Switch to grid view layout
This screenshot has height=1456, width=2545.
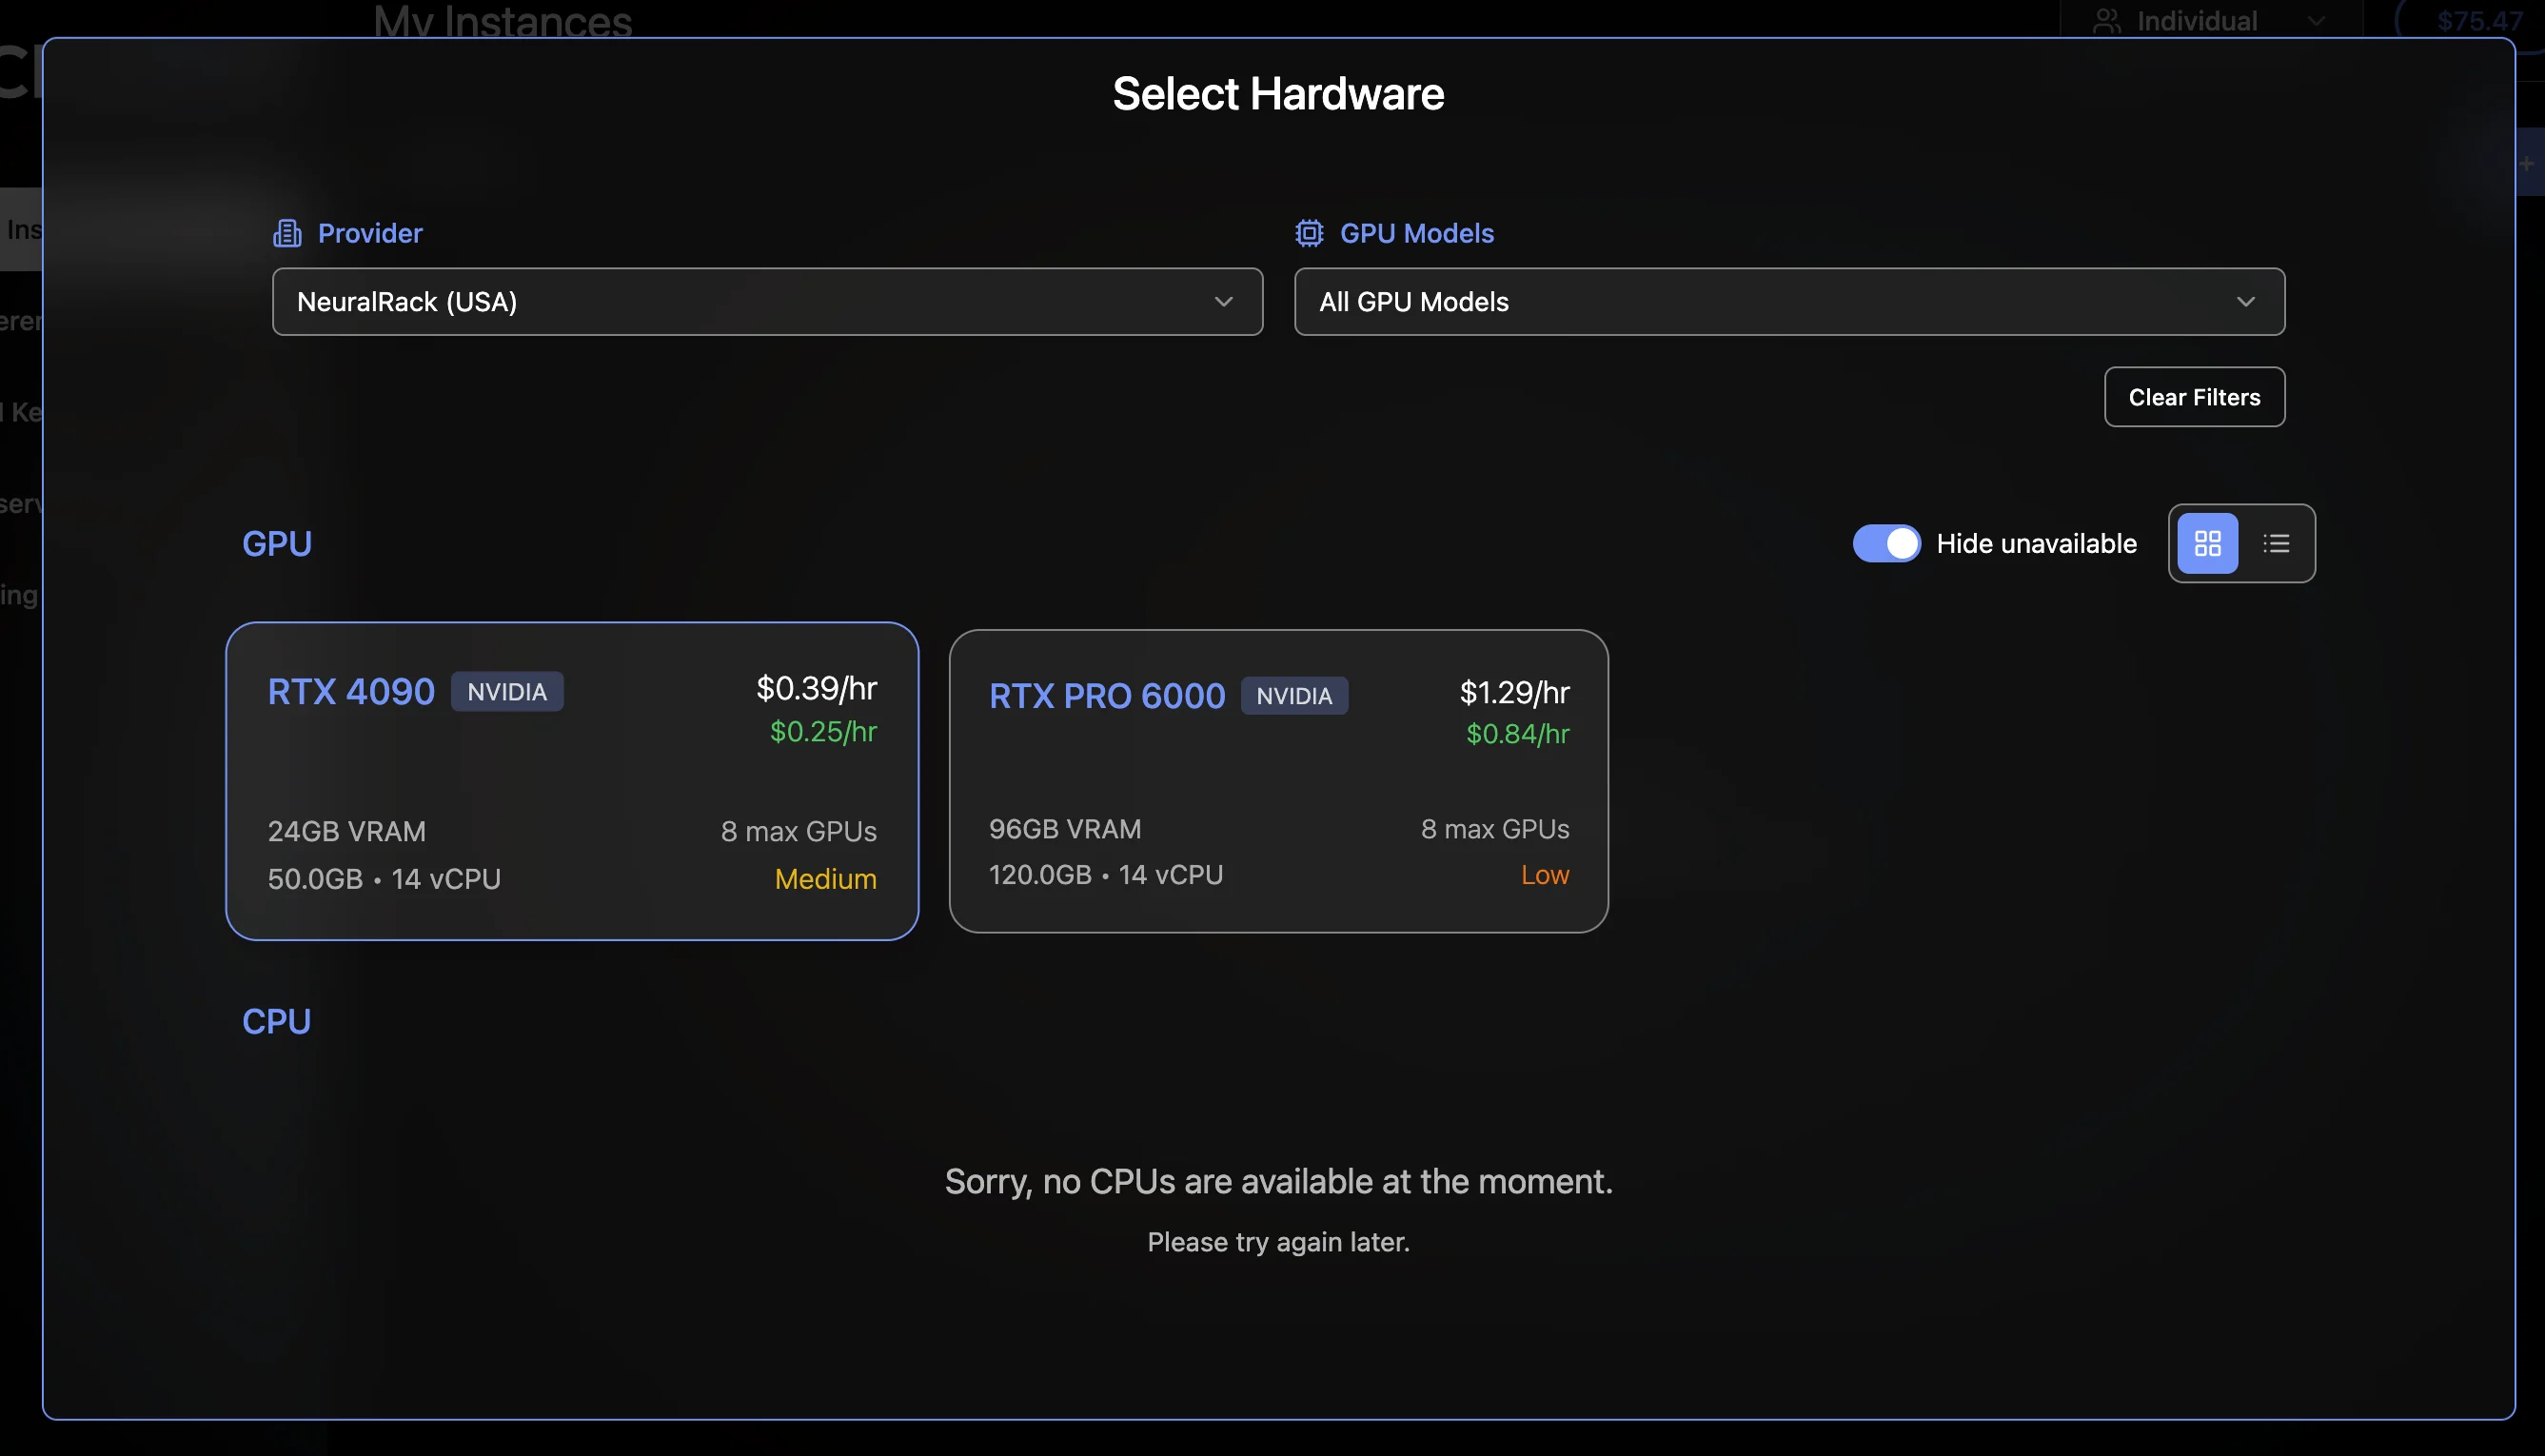coord(2207,543)
